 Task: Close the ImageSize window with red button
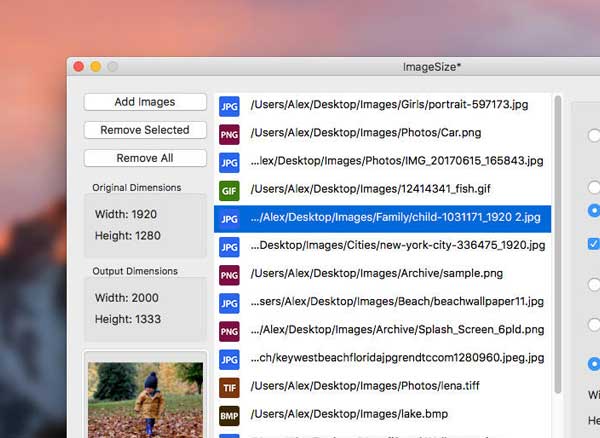click(x=79, y=67)
